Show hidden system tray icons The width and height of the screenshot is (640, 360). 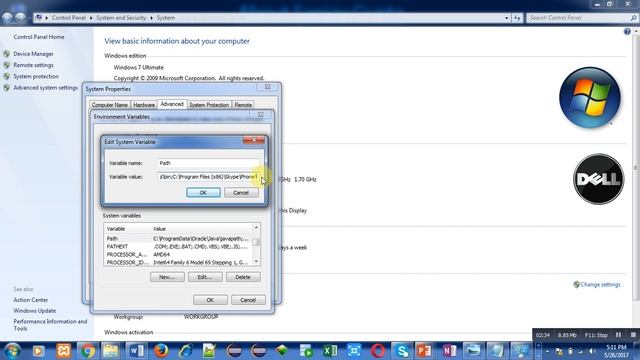tap(547, 351)
